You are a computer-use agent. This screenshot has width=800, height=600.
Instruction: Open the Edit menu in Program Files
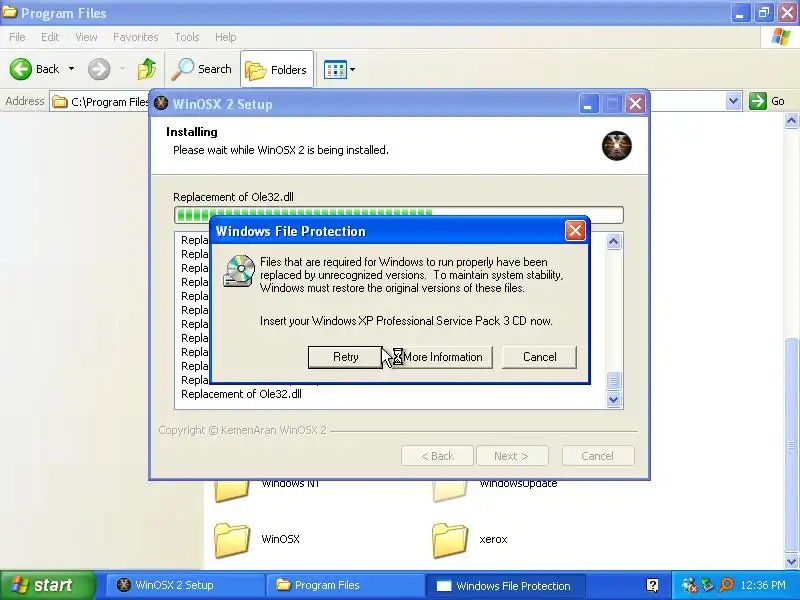[x=50, y=37]
